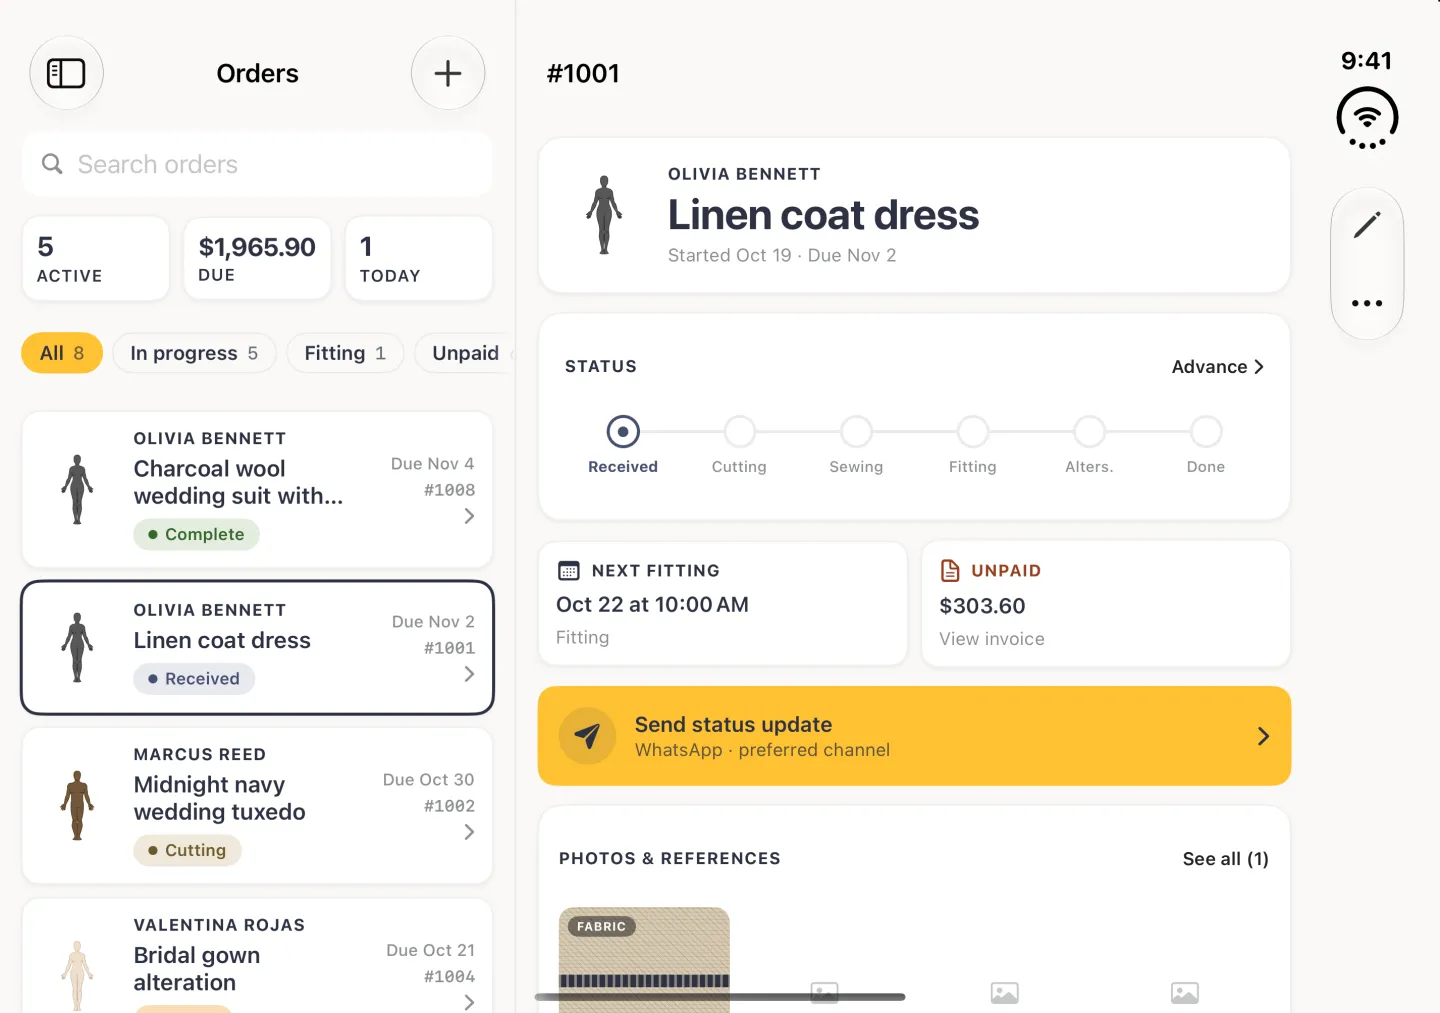Expand the Send status update chevron

point(1263,736)
